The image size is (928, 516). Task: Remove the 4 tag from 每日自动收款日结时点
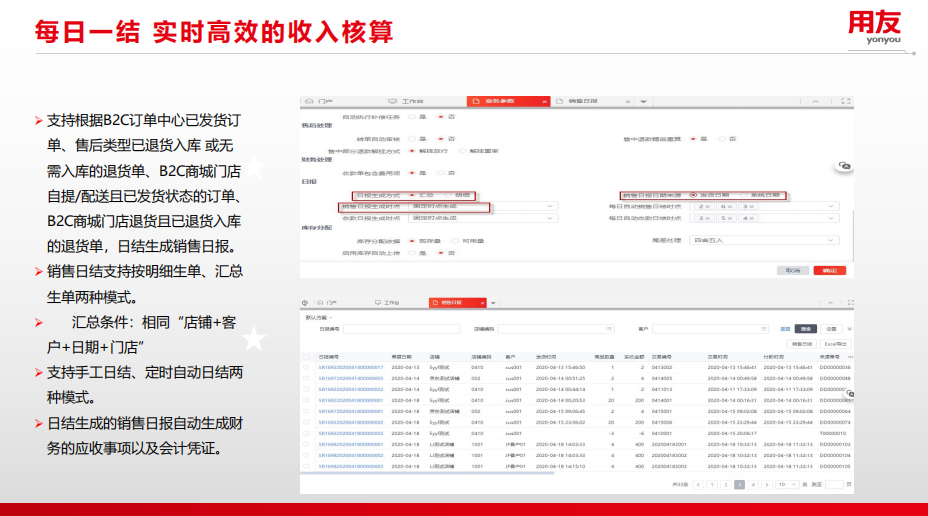click(x=752, y=218)
